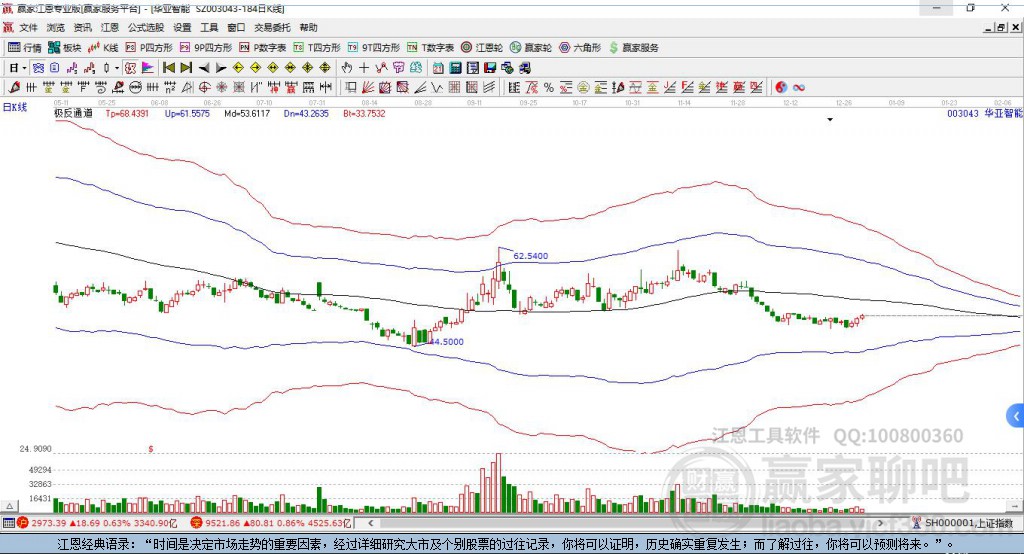Click the 44.5000 low price marker
This screenshot has height=554, width=1024.
446,342
